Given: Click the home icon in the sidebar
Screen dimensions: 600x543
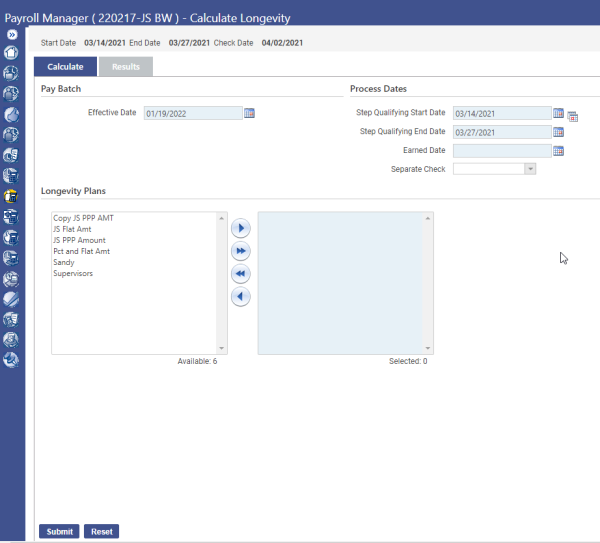Looking at the screenshot, I should [x=12, y=52].
